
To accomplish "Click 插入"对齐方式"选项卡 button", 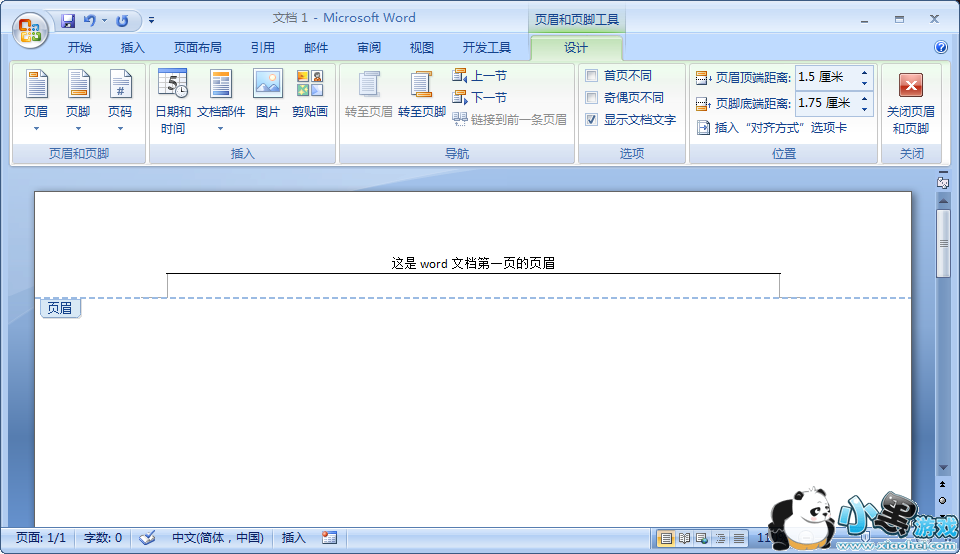I will coord(771,127).
